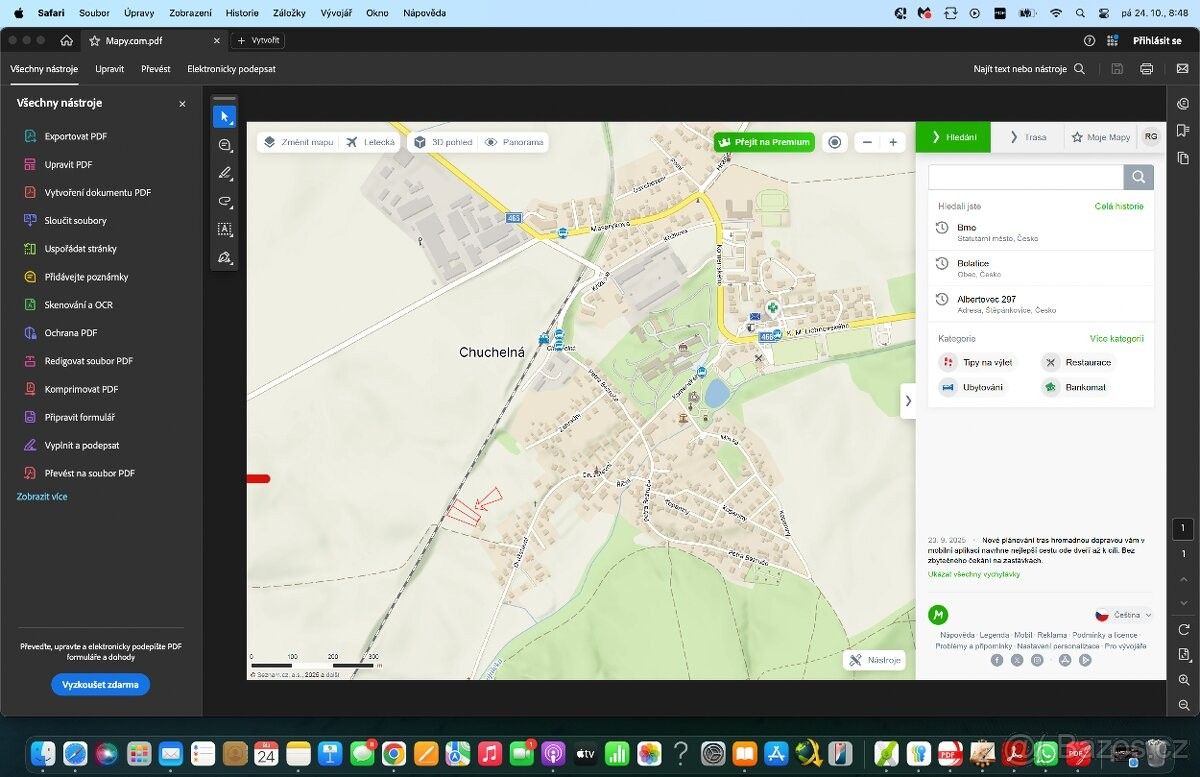Viewport: 1200px width, 777px height.
Task: Click the Vyzkoušet zdarma button
Action: click(100, 685)
